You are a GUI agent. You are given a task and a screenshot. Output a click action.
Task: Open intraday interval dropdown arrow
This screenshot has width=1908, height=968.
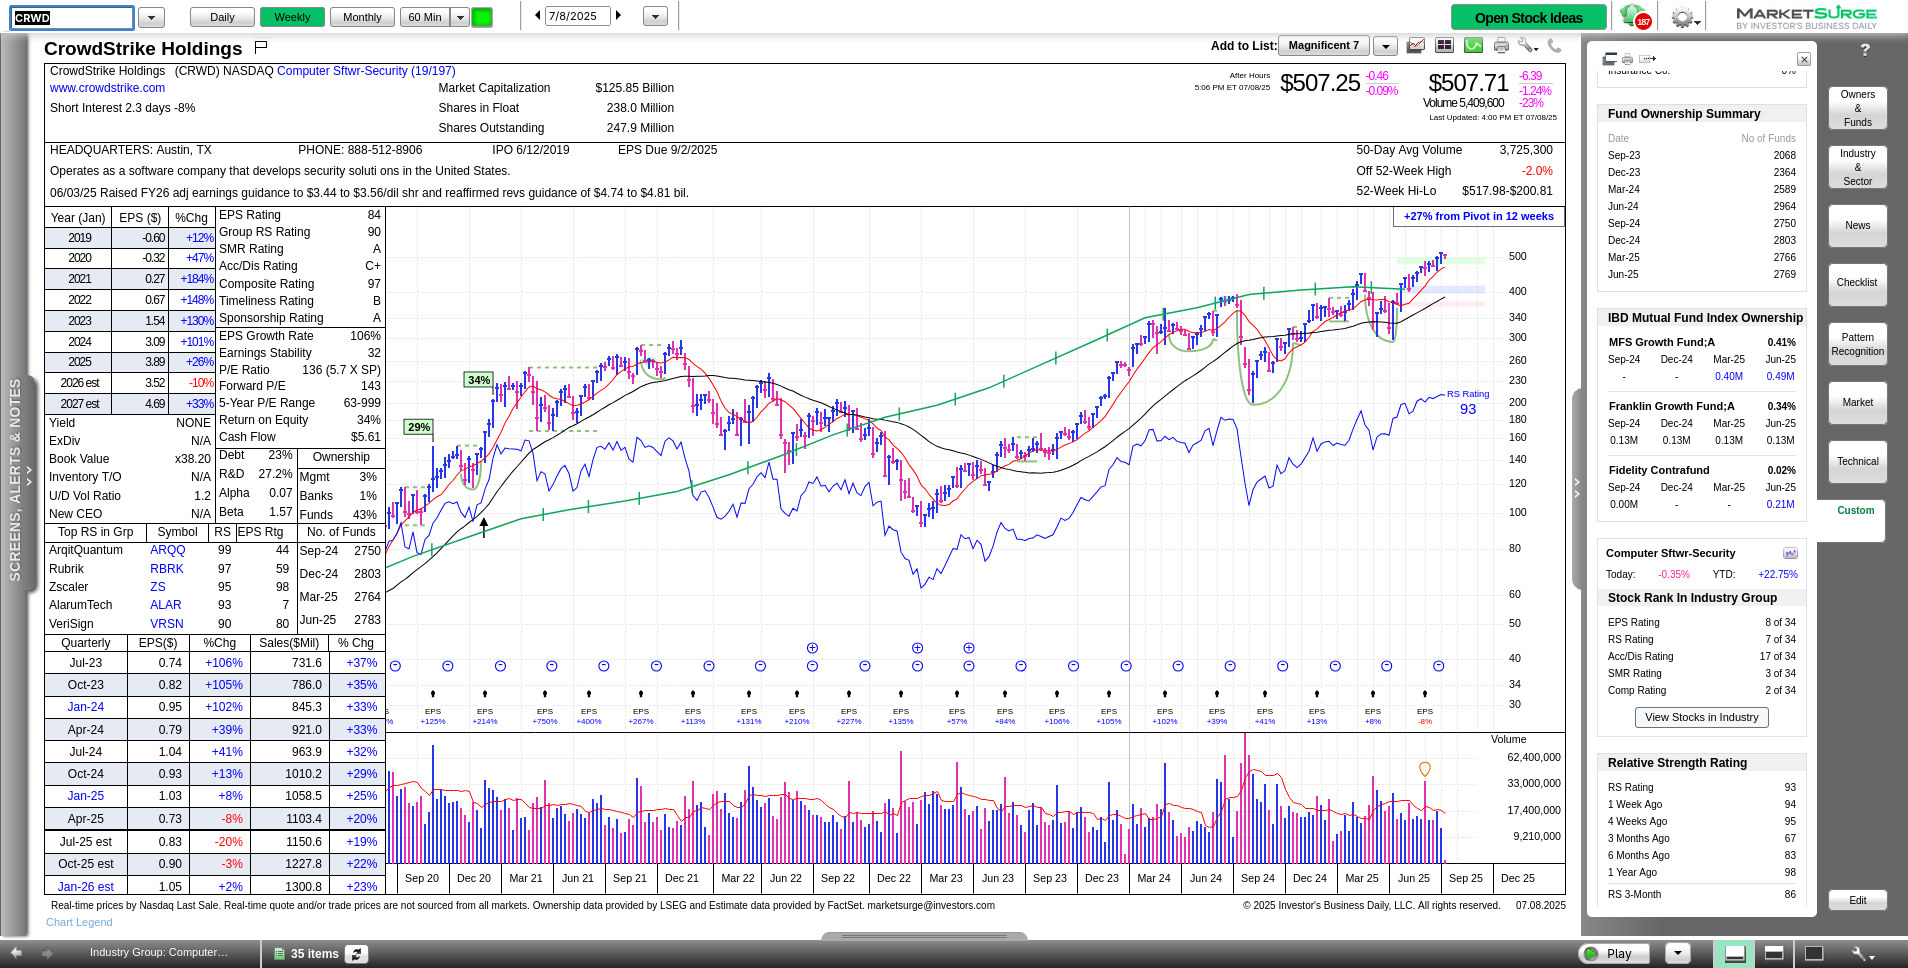(460, 17)
